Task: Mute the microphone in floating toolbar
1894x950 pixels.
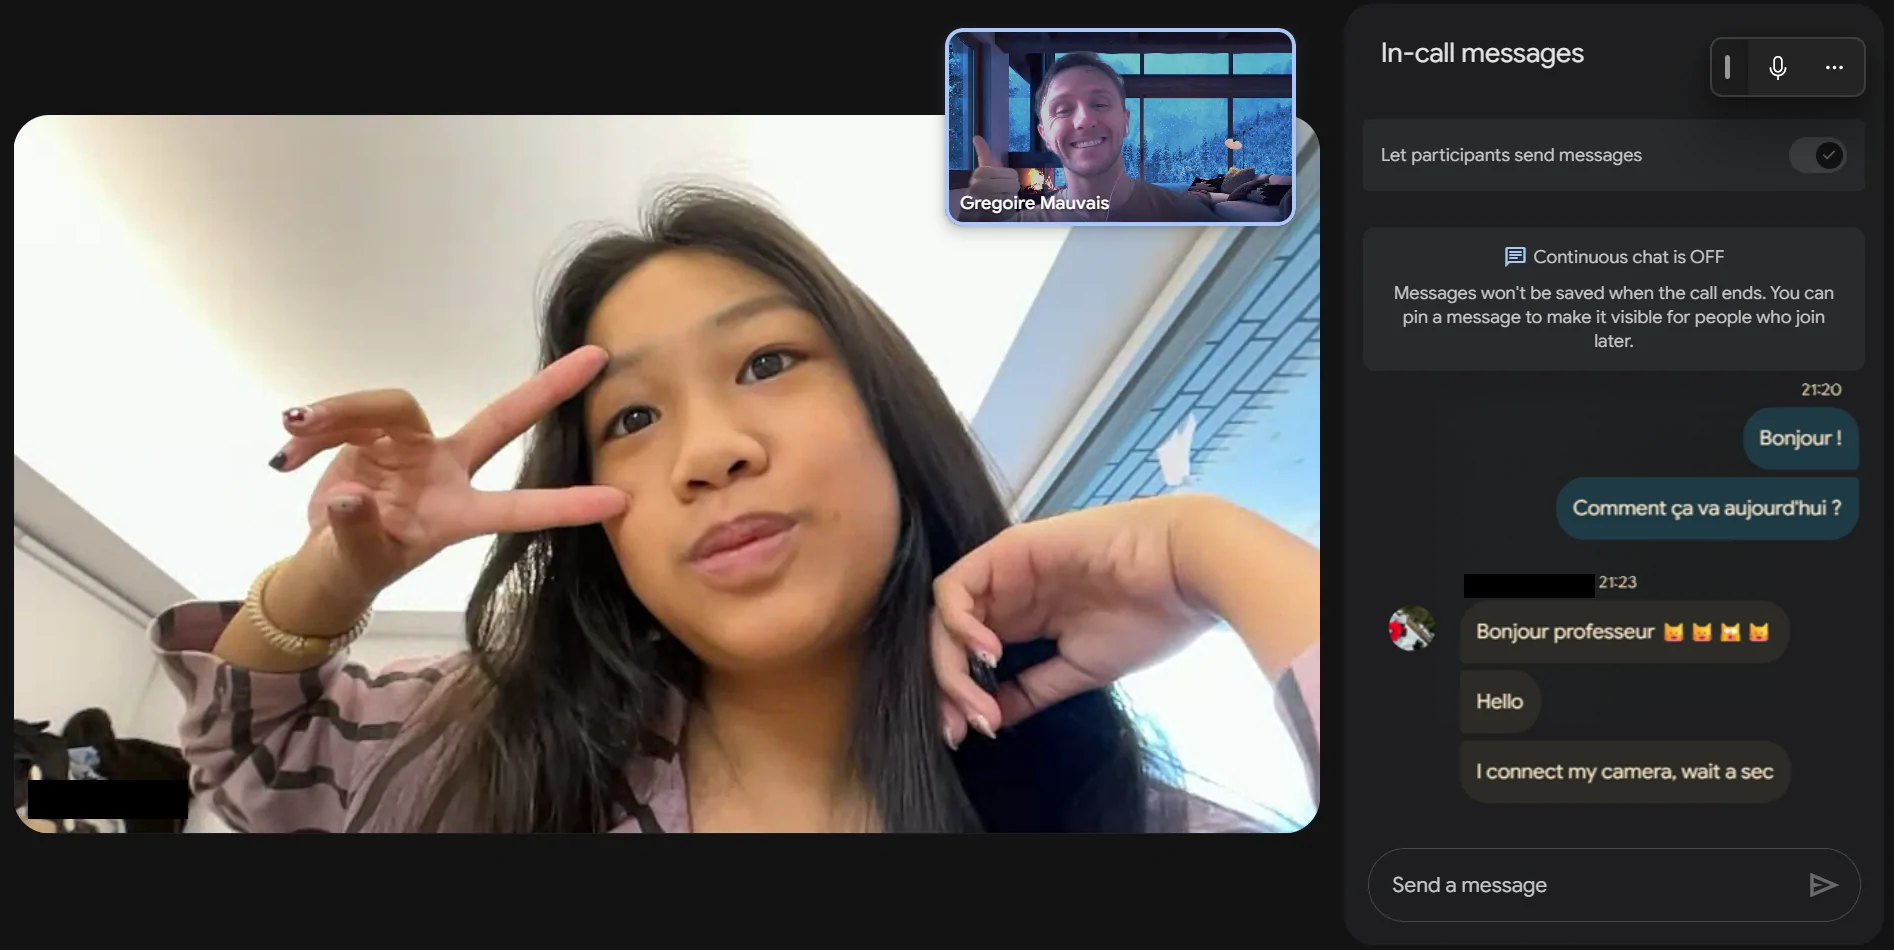Action: (1777, 68)
